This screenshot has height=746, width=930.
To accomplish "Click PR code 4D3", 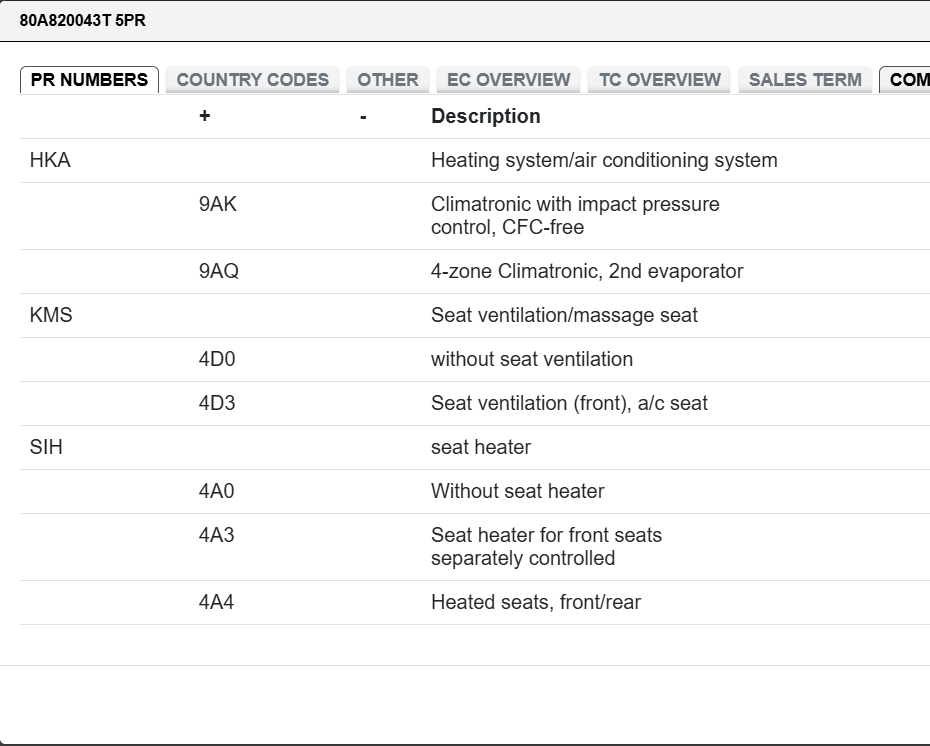I will (x=217, y=403).
